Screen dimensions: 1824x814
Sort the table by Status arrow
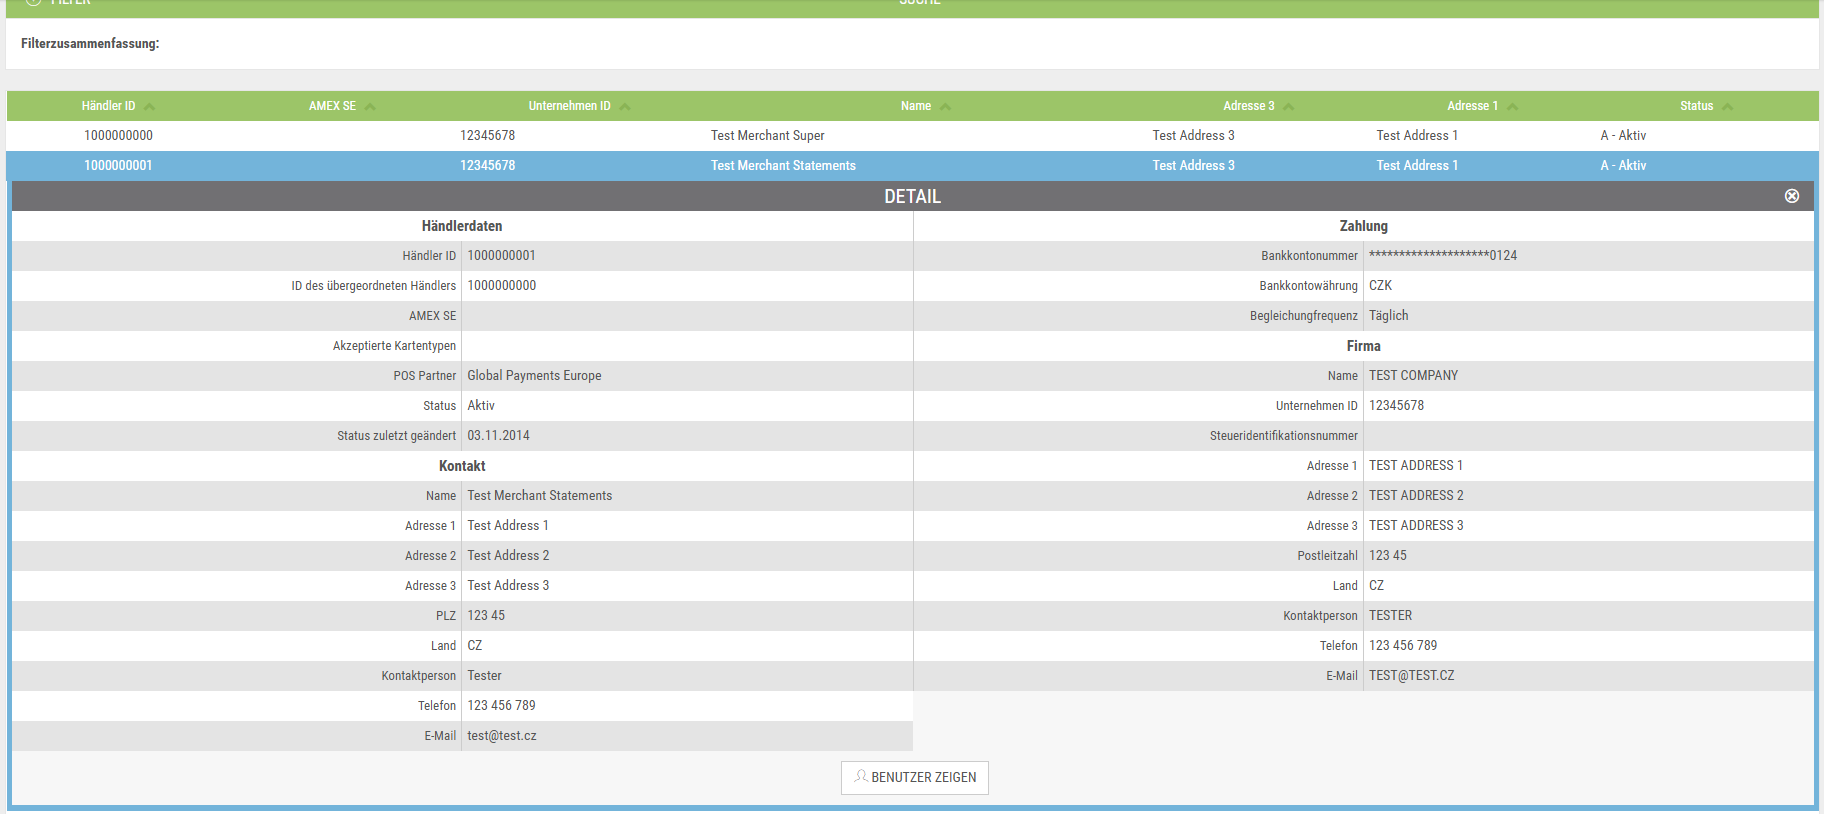pos(1727,106)
